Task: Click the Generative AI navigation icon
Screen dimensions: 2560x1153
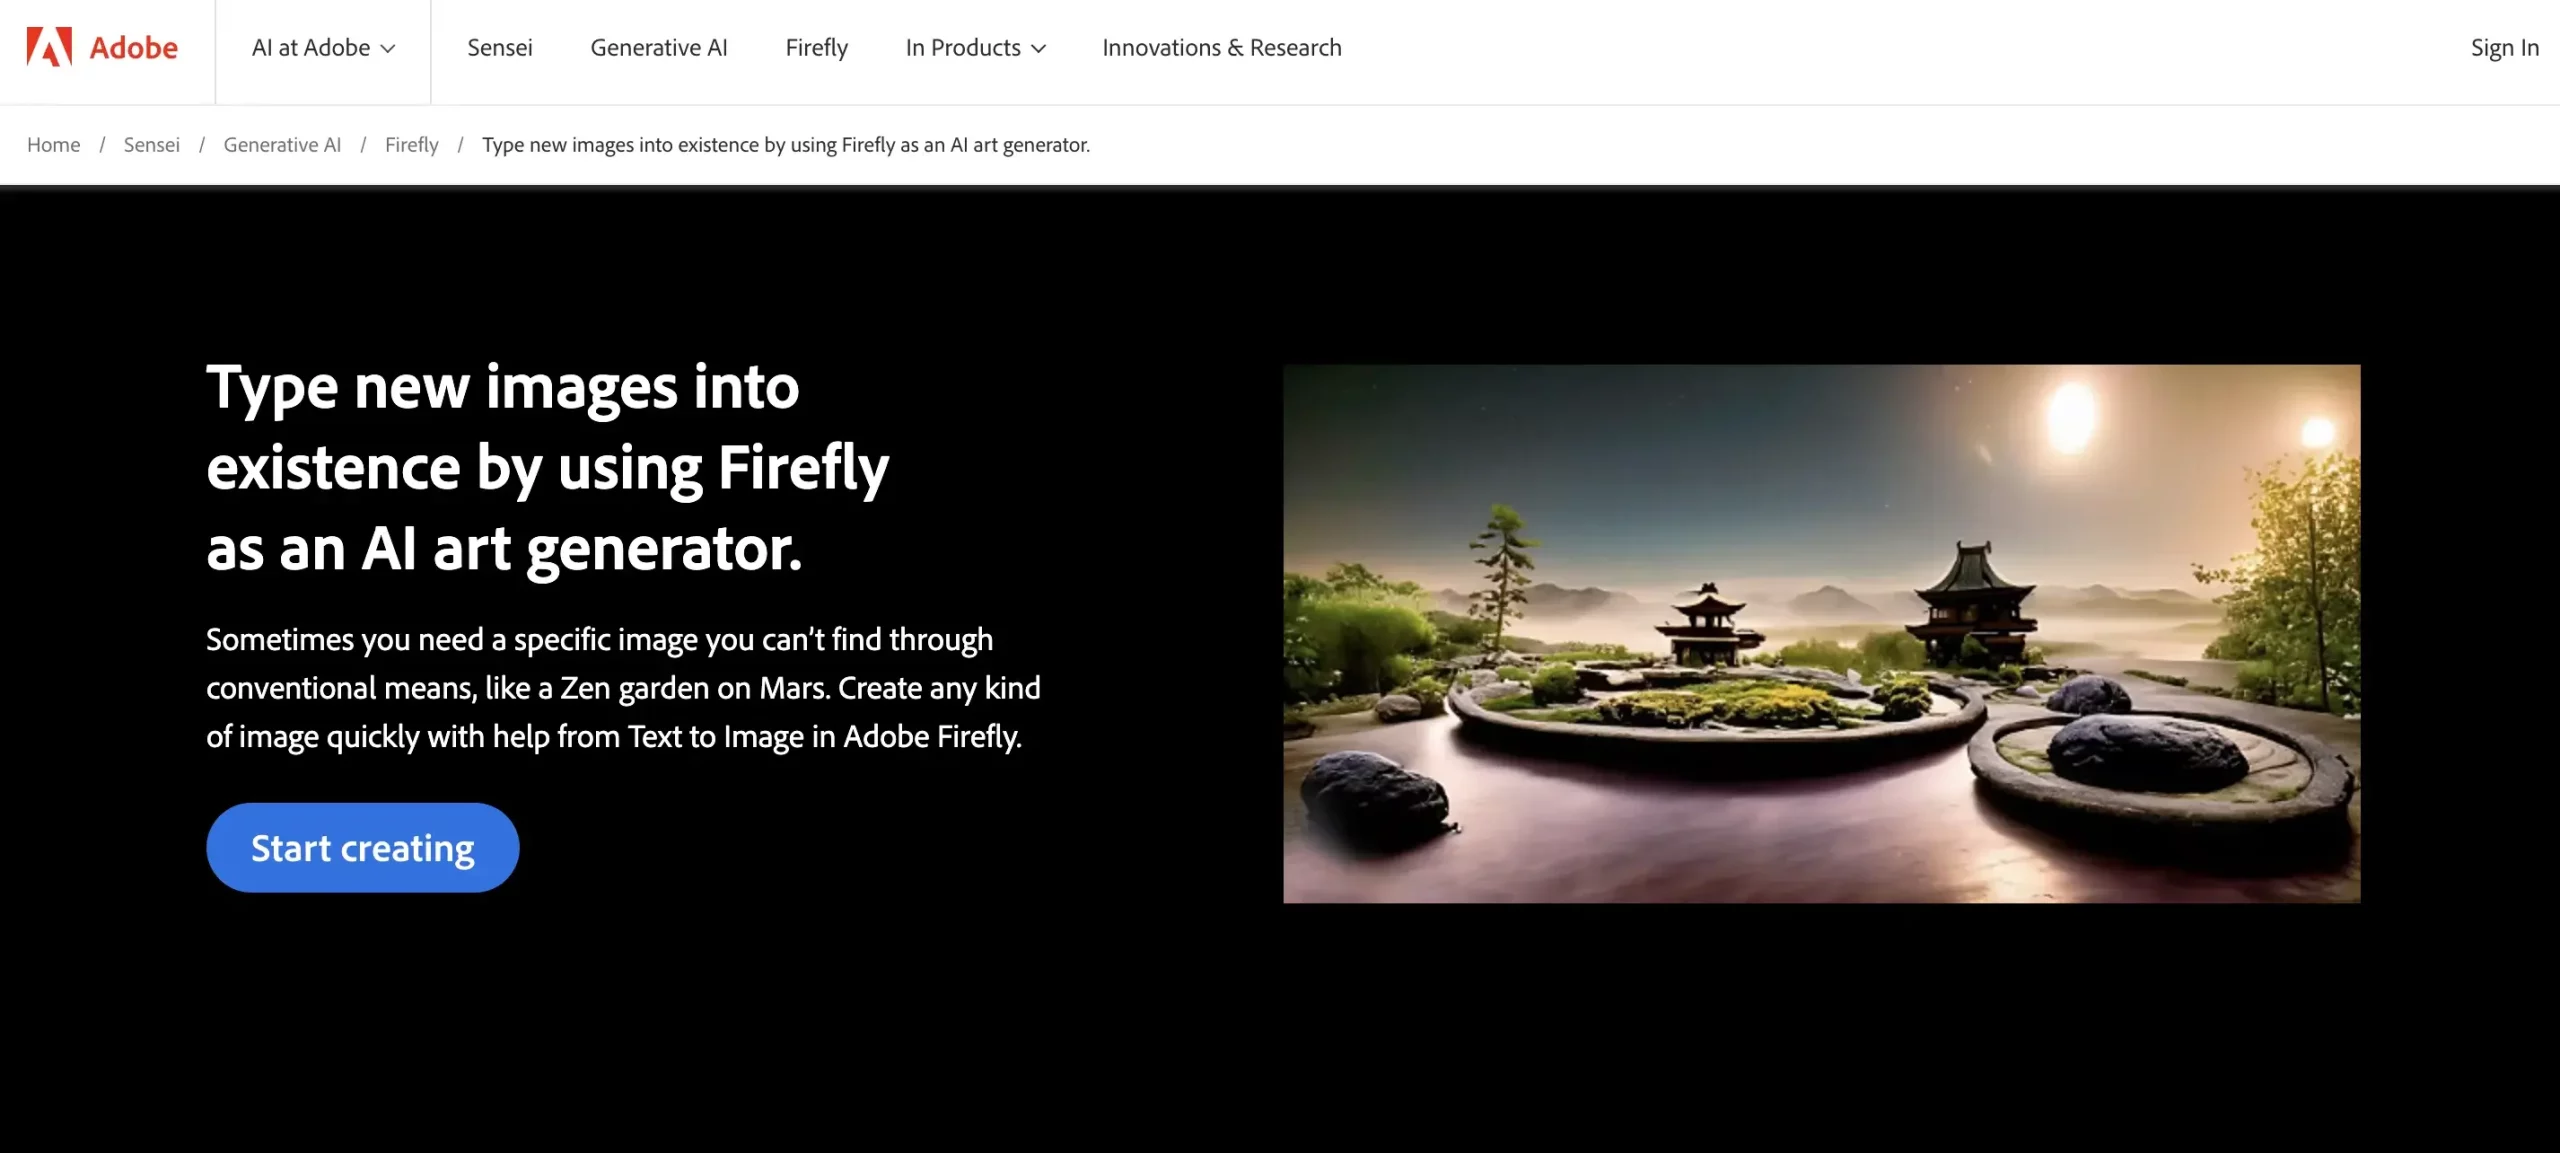Action: (x=658, y=46)
